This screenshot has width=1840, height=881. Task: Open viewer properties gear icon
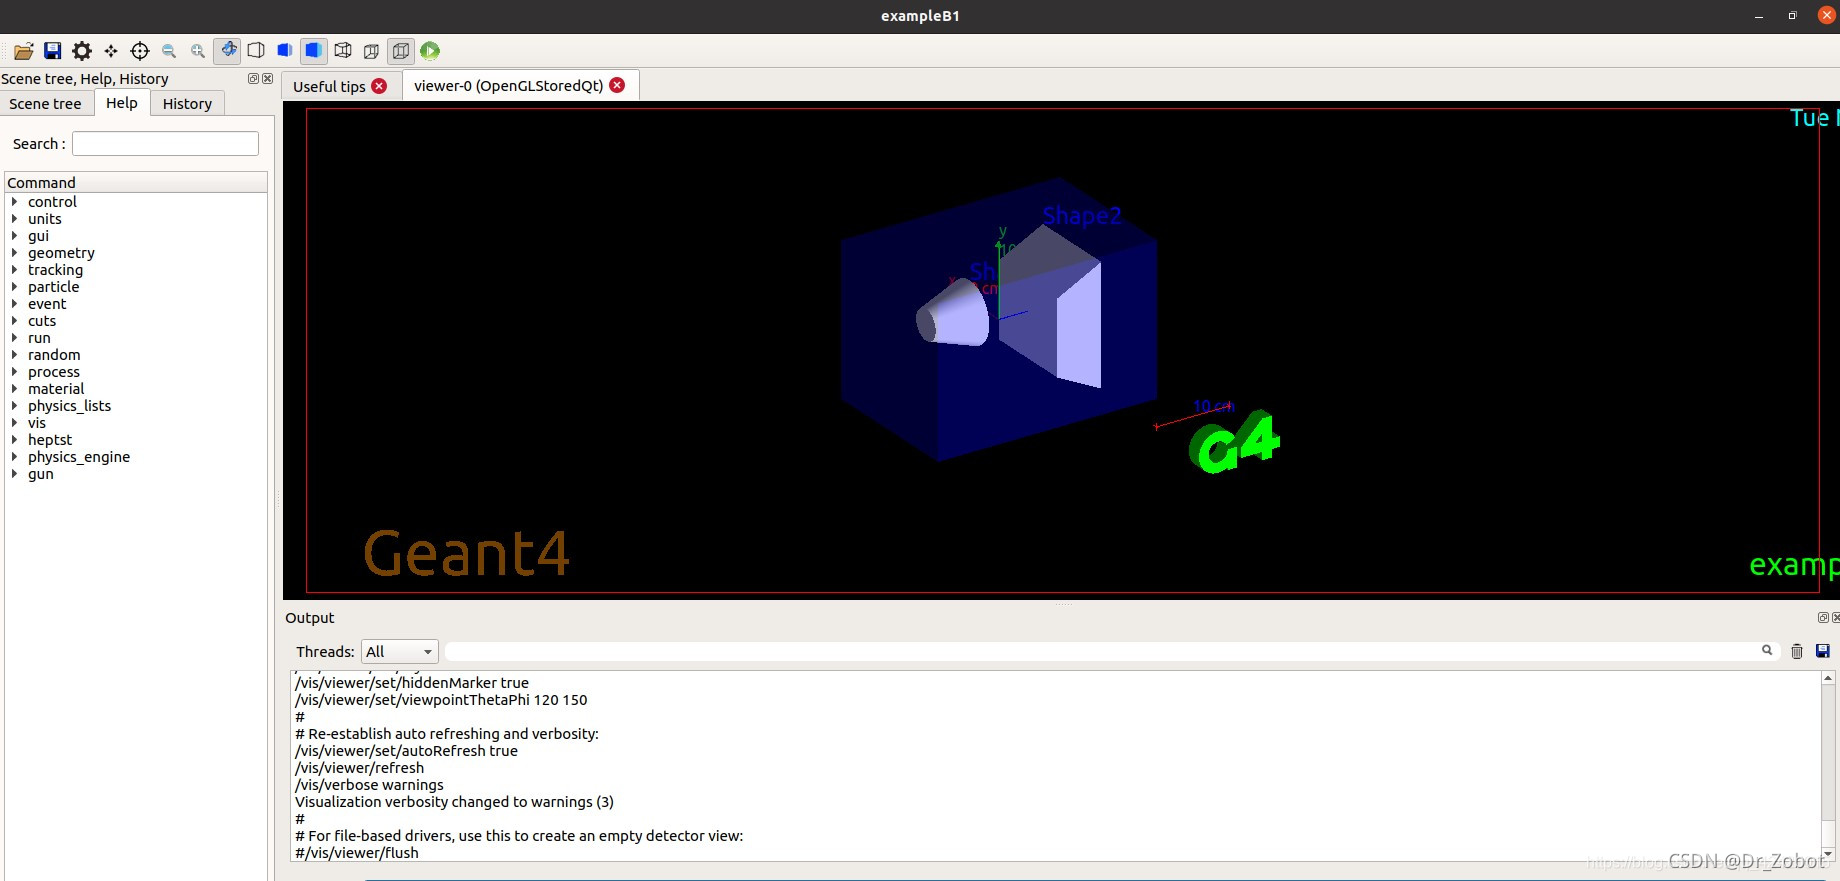[82, 51]
